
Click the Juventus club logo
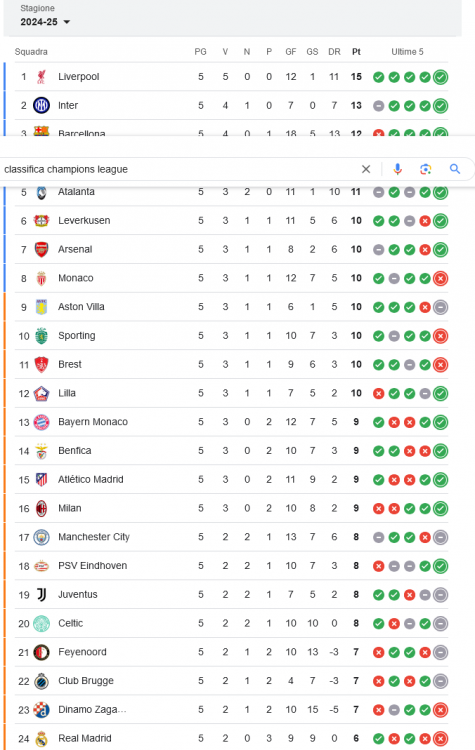pyautogui.click(x=42, y=595)
